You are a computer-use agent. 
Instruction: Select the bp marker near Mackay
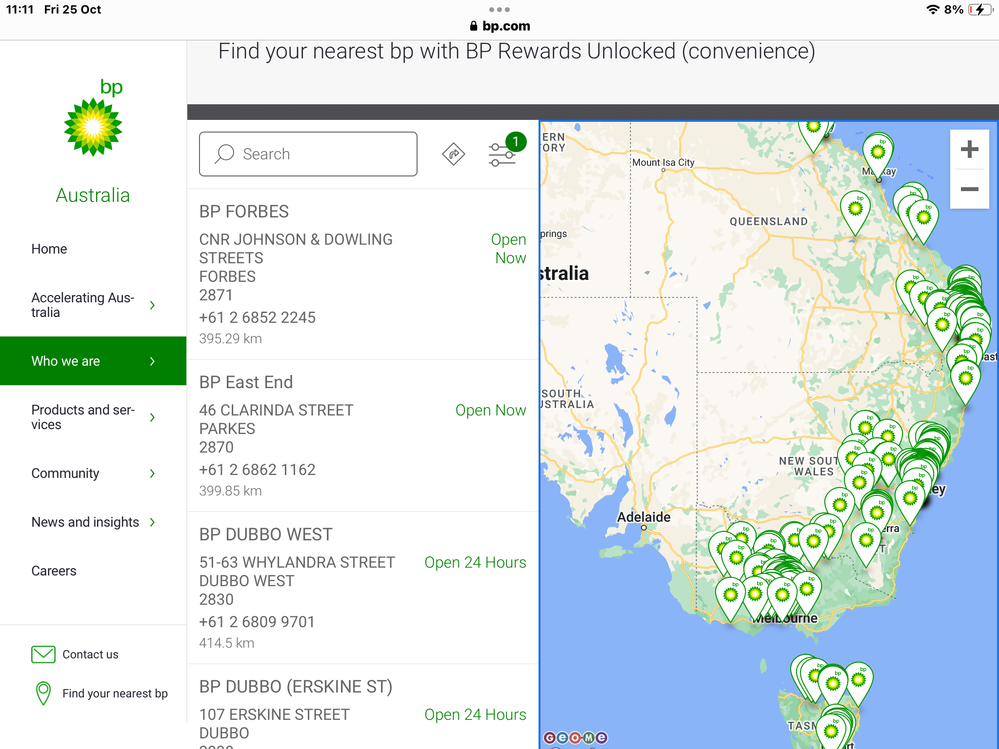[x=878, y=153]
